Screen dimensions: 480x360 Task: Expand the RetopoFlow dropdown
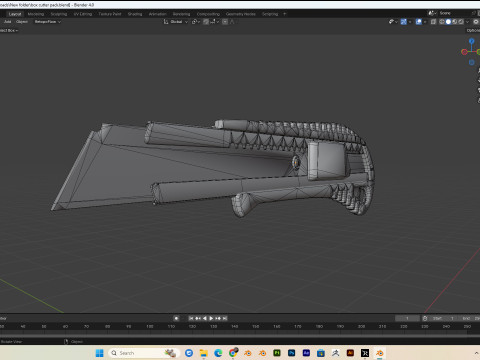48,22
